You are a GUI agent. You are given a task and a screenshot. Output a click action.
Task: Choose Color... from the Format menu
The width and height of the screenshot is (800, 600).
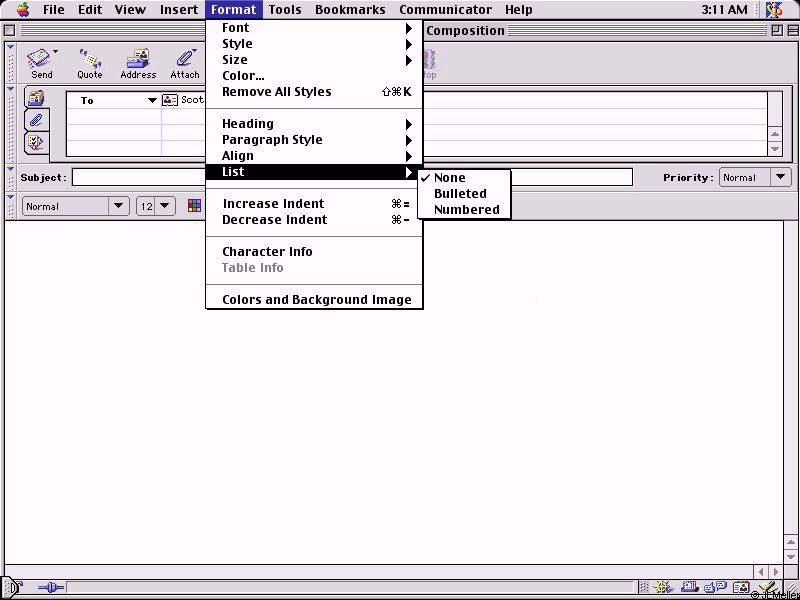click(x=314, y=76)
